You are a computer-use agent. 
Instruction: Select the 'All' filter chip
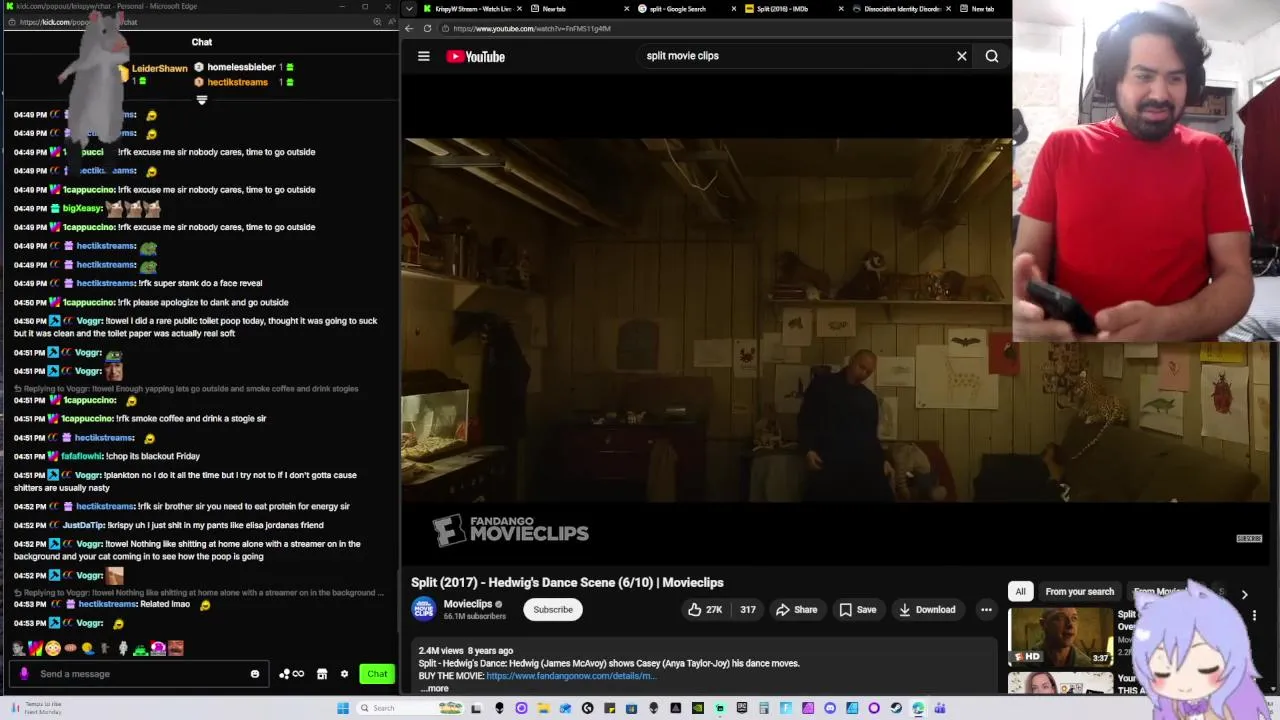(1020, 591)
